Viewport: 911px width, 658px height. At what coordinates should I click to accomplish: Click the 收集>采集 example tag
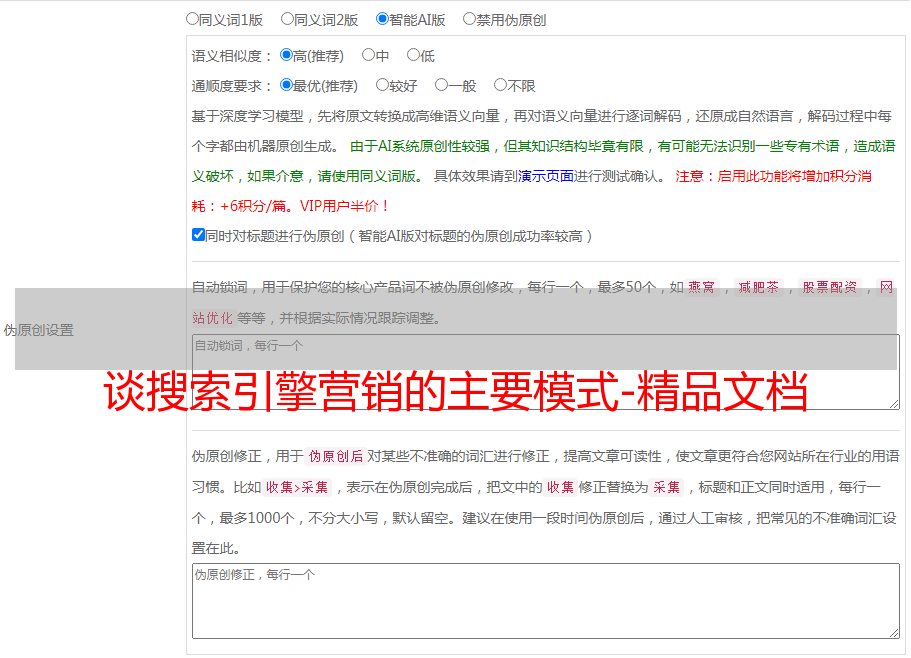[x=297, y=487]
